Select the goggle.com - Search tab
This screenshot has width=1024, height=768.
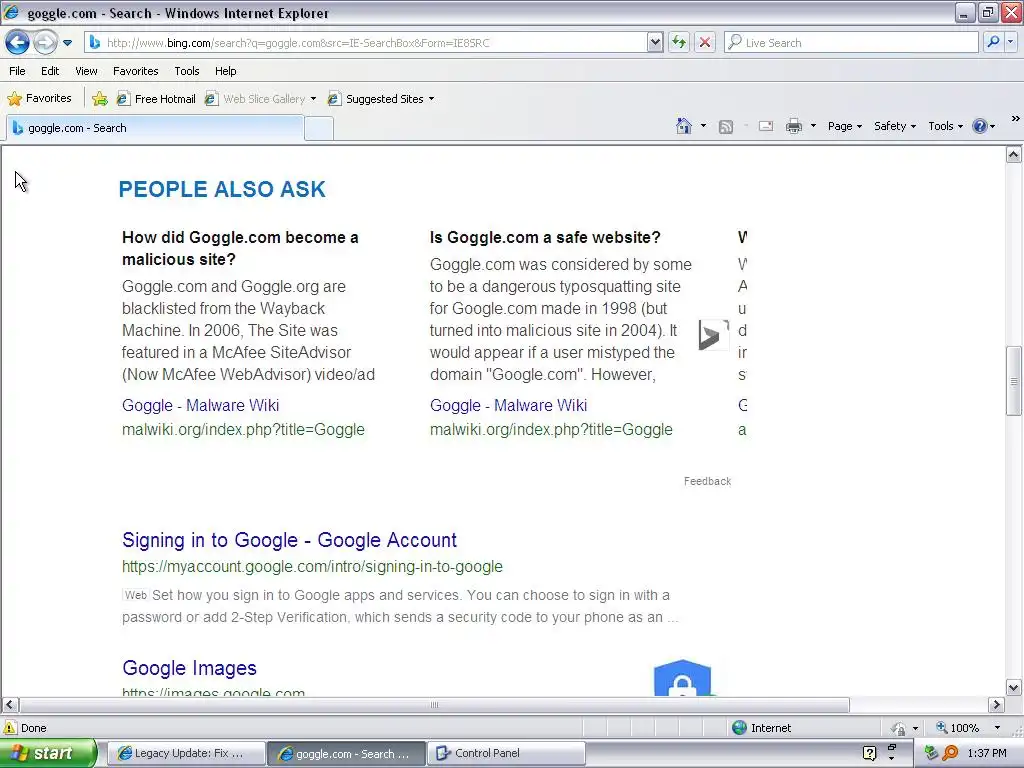[x=155, y=128]
